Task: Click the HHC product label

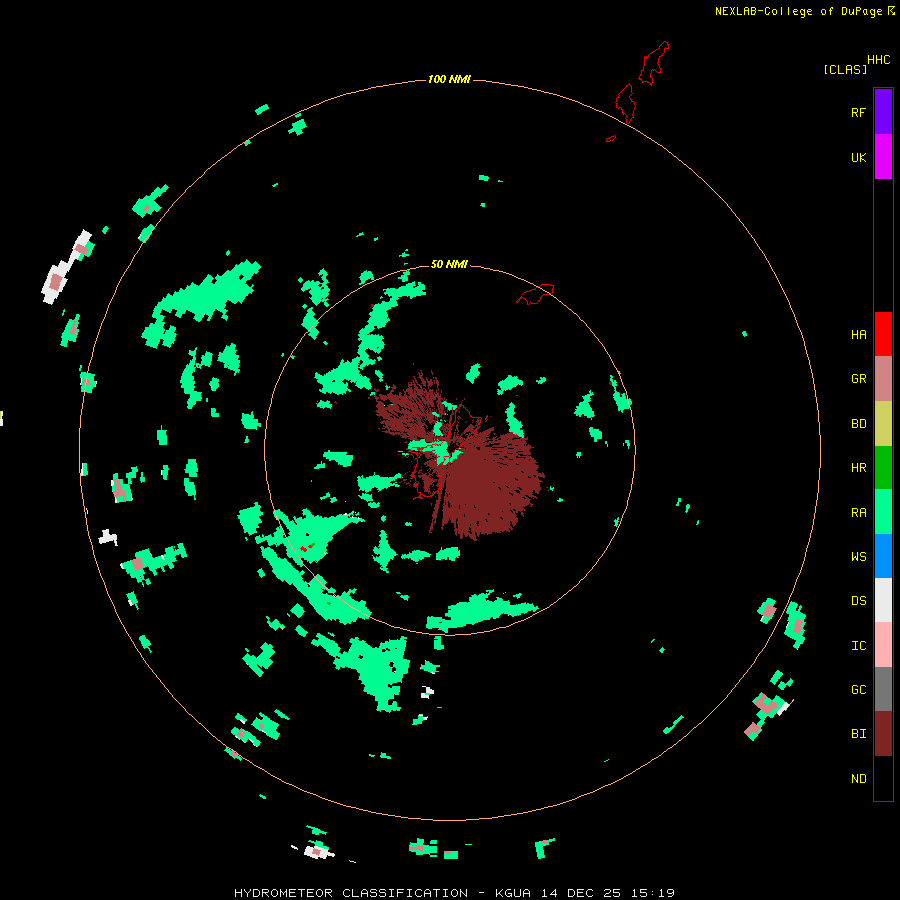Action: click(878, 60)
